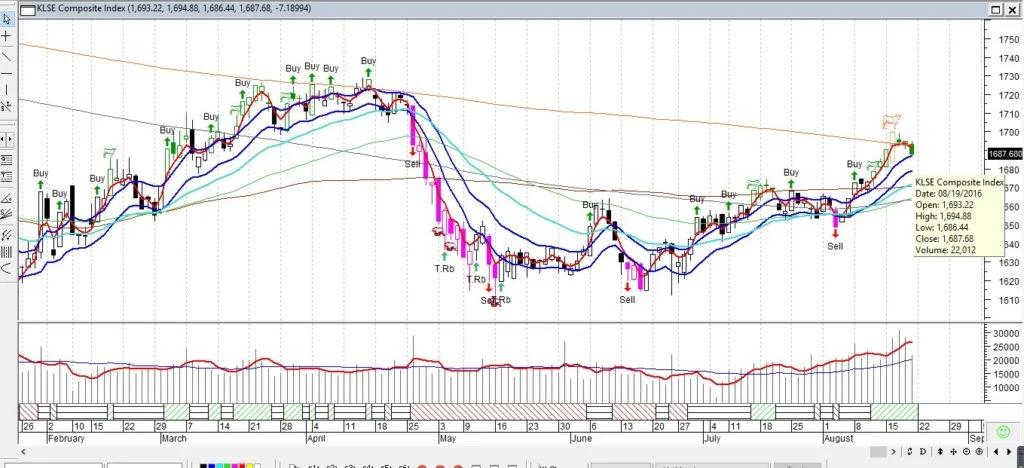Click the March month label
Viewport: 1024px width, 468px height.
(174, 439)
